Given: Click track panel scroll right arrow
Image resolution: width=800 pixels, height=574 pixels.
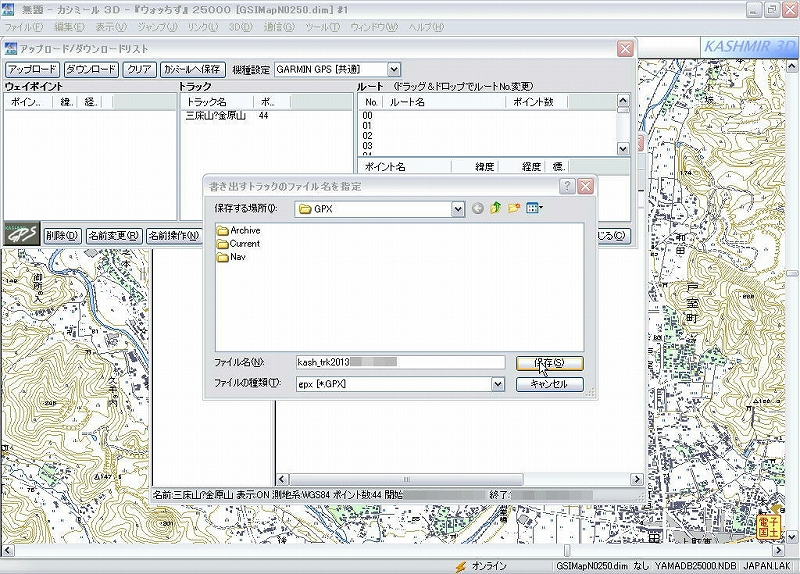Looking at the screenshot, I should coord(637,480).
